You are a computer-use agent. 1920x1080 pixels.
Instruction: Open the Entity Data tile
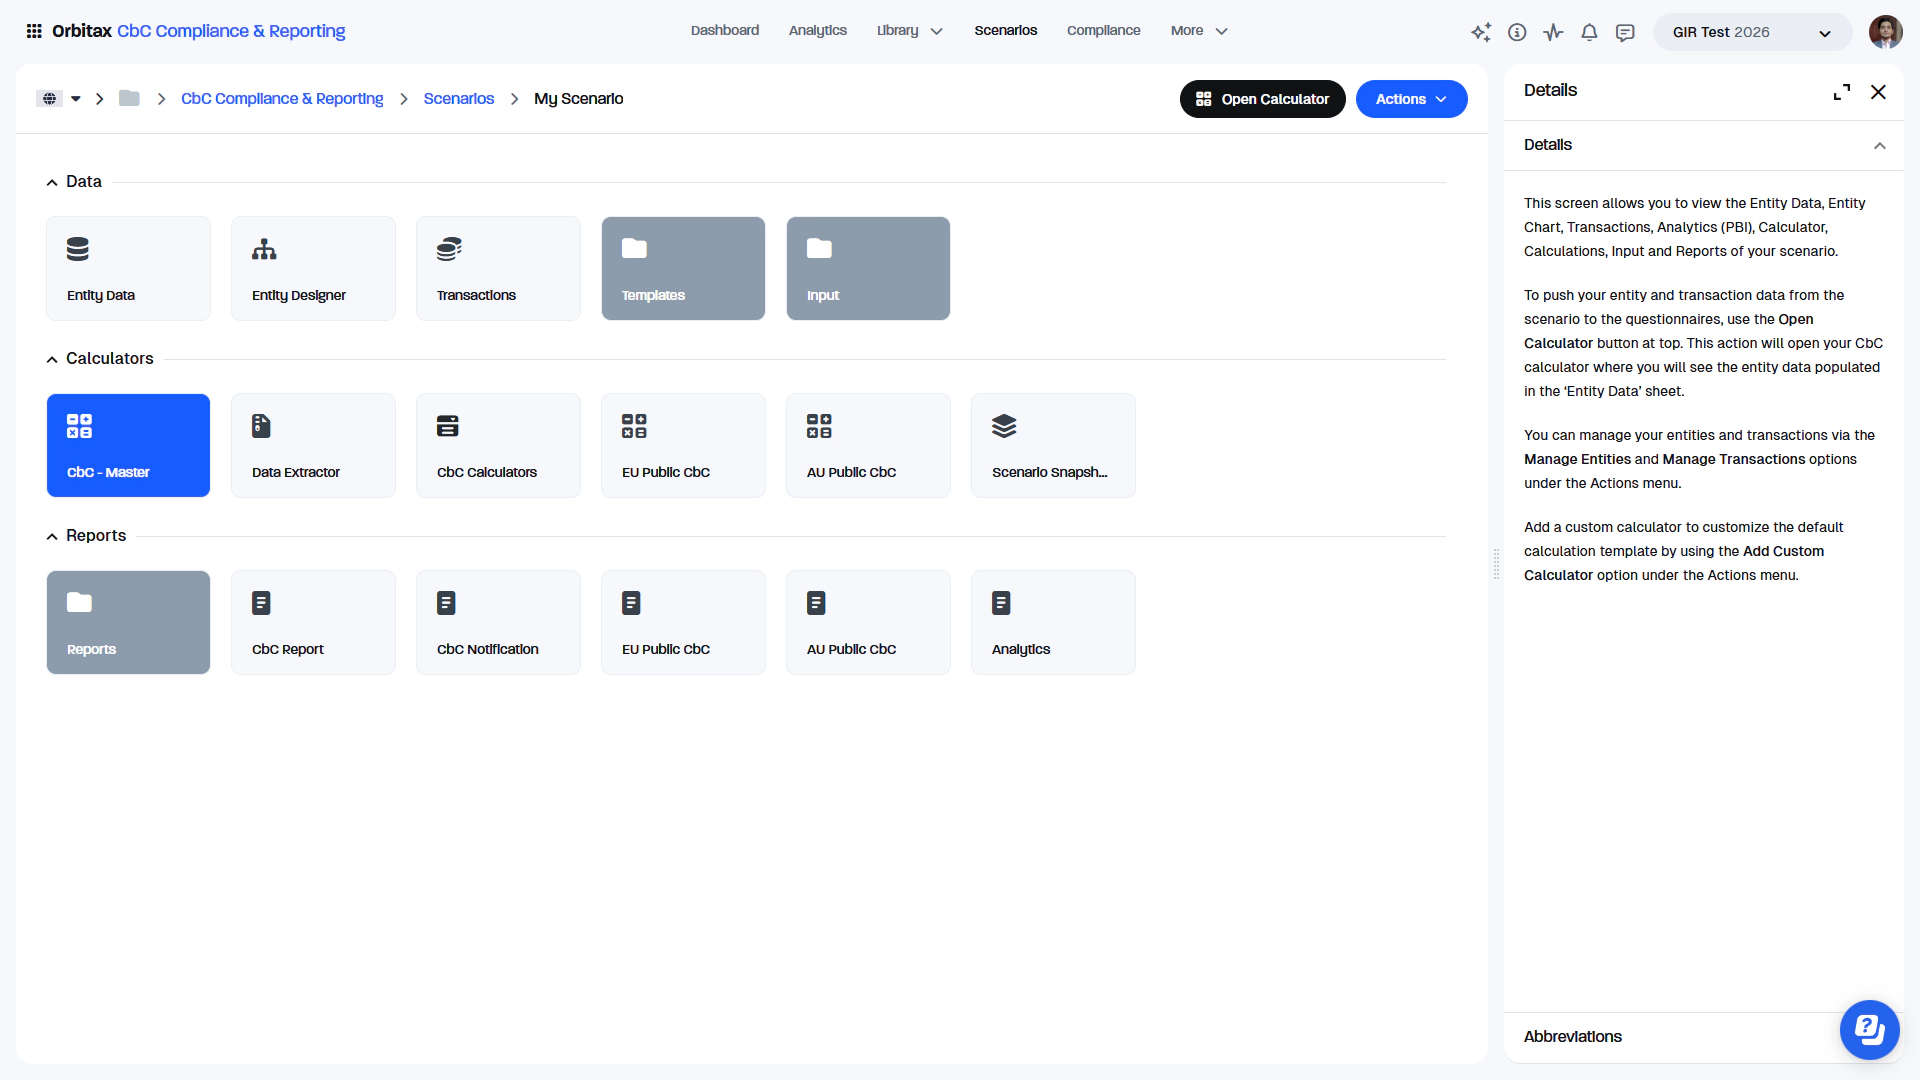(128, 268)
